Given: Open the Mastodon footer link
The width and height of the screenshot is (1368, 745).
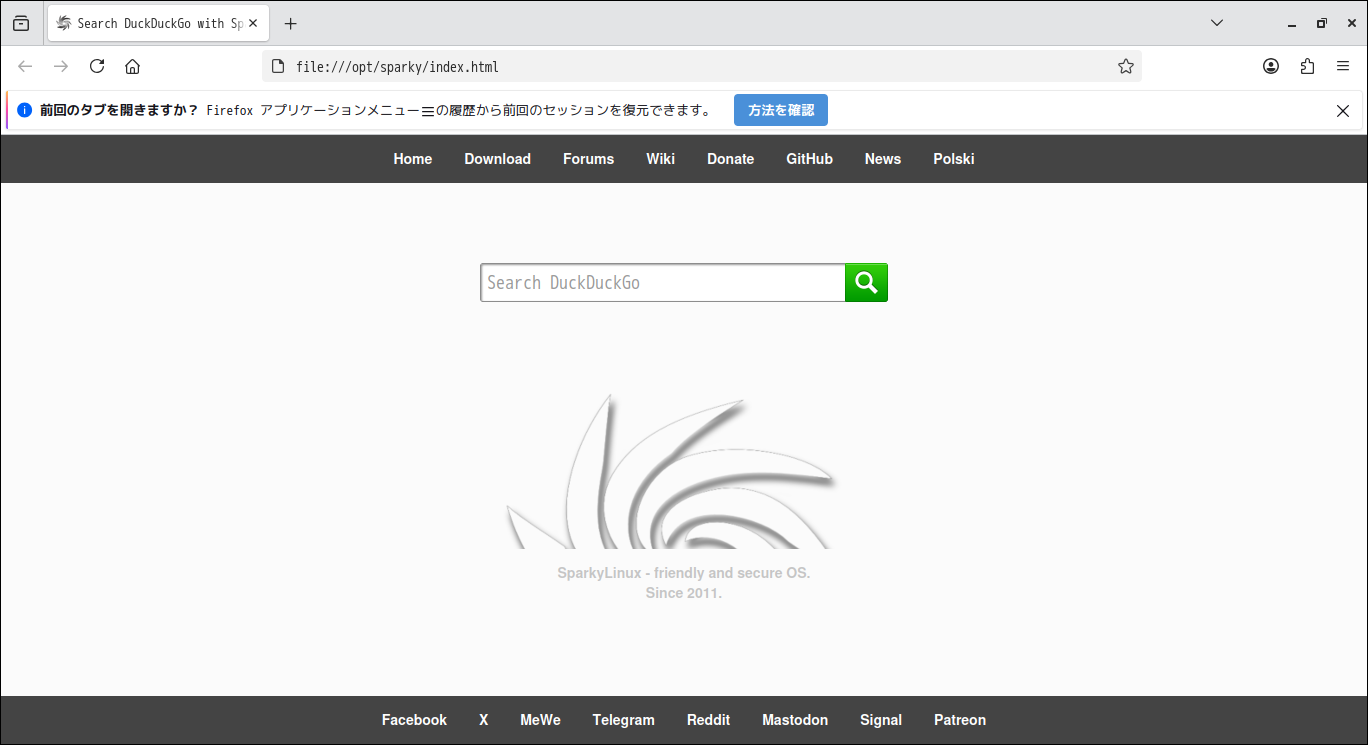Looking at the screenshot, I should point(795,720).
